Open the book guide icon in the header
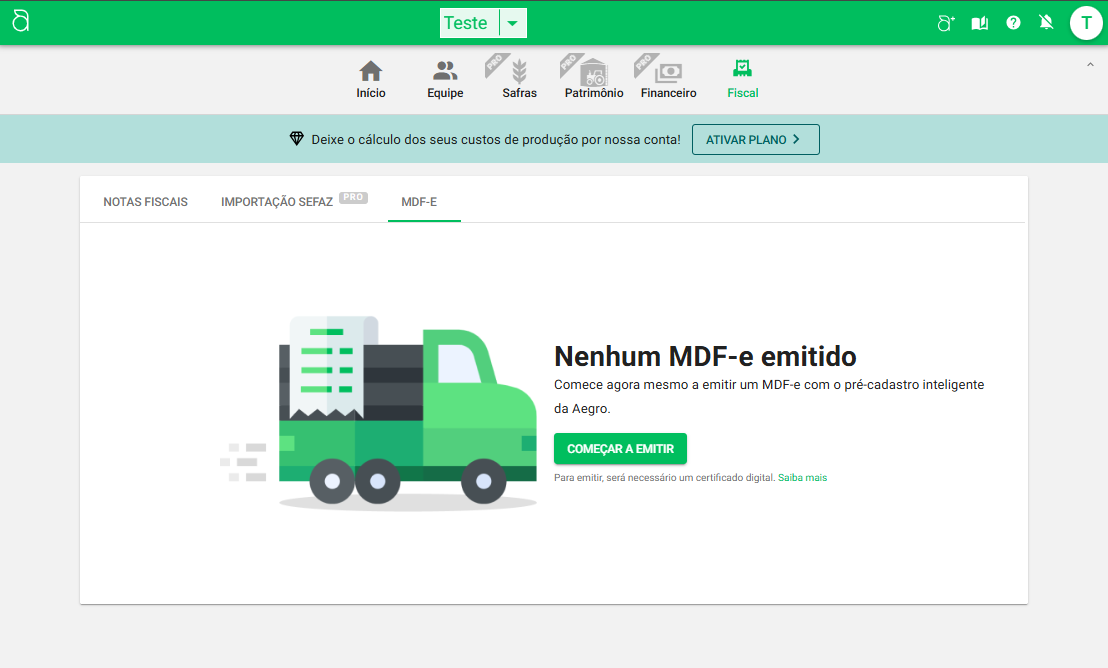Viewport: 1108px width, 668px height. (980, 23)
